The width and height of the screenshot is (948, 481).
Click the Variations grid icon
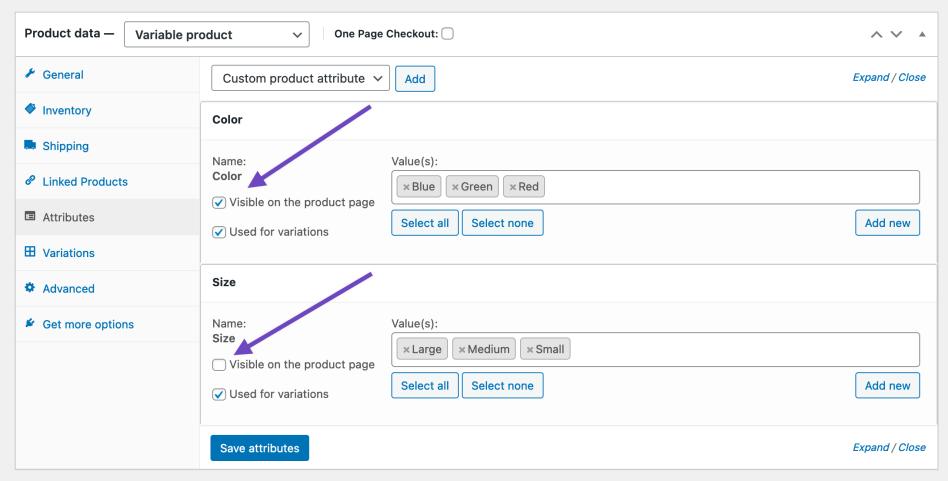click(30, 253)
